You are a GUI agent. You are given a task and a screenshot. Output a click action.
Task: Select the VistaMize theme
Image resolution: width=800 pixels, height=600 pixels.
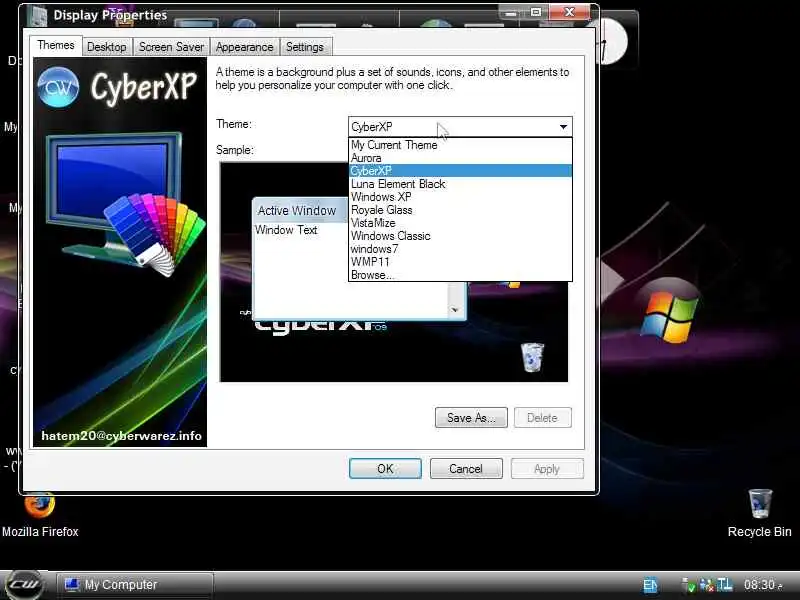(x=460, y=223)
